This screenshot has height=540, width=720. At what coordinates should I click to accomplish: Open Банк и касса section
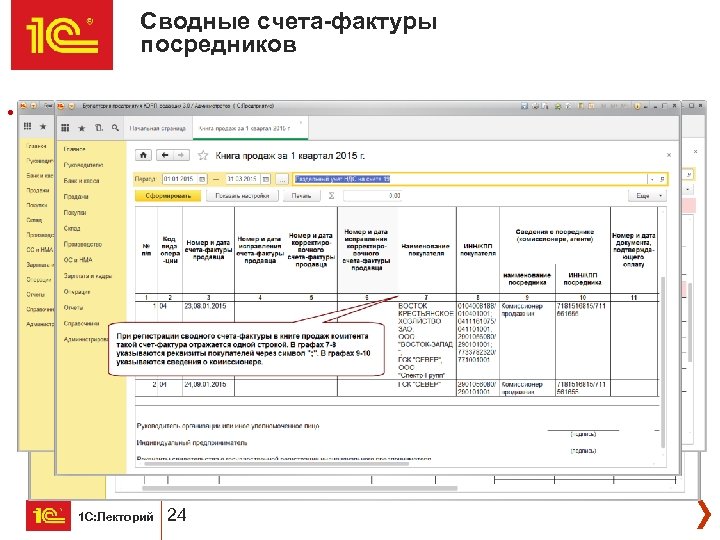tap(81, 181)
